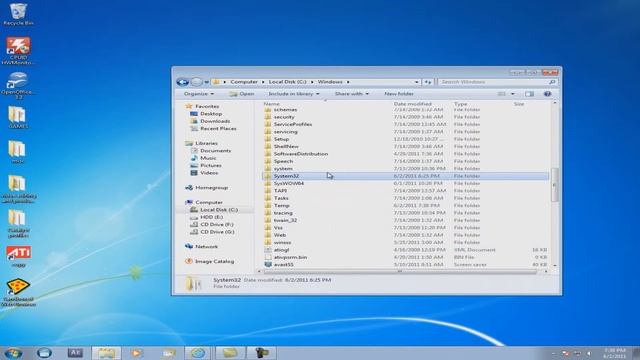Click the search magnifier icon
640x360 pixels.
(x=552, y=82)
